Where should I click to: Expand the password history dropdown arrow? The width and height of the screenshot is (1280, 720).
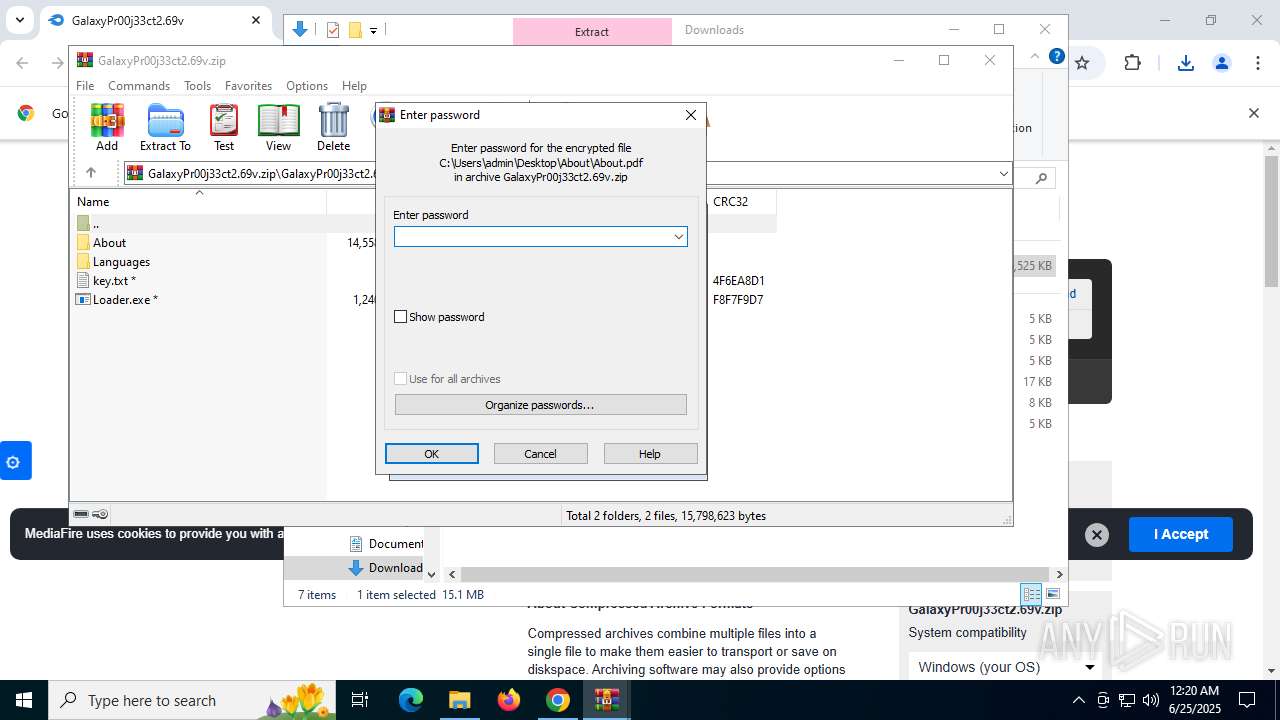point(678,236)
